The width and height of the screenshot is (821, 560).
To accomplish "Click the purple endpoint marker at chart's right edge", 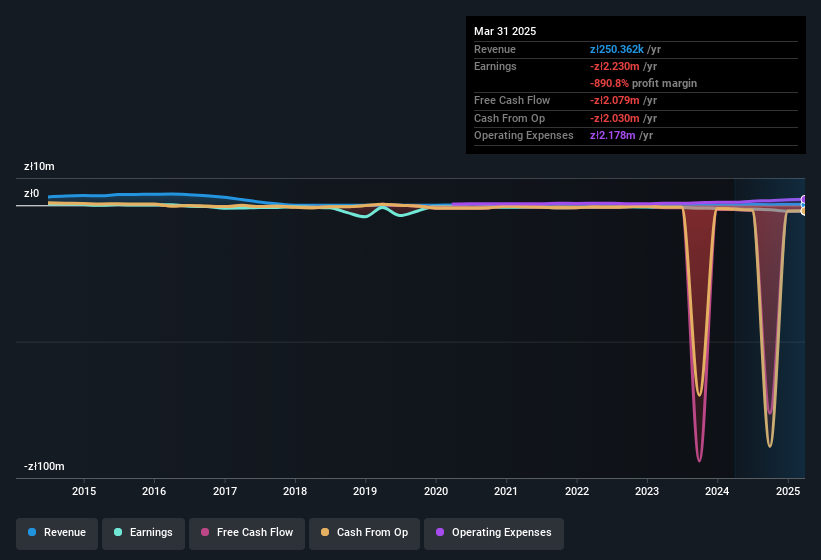I will pyautogui.click(x=803, y=199).
